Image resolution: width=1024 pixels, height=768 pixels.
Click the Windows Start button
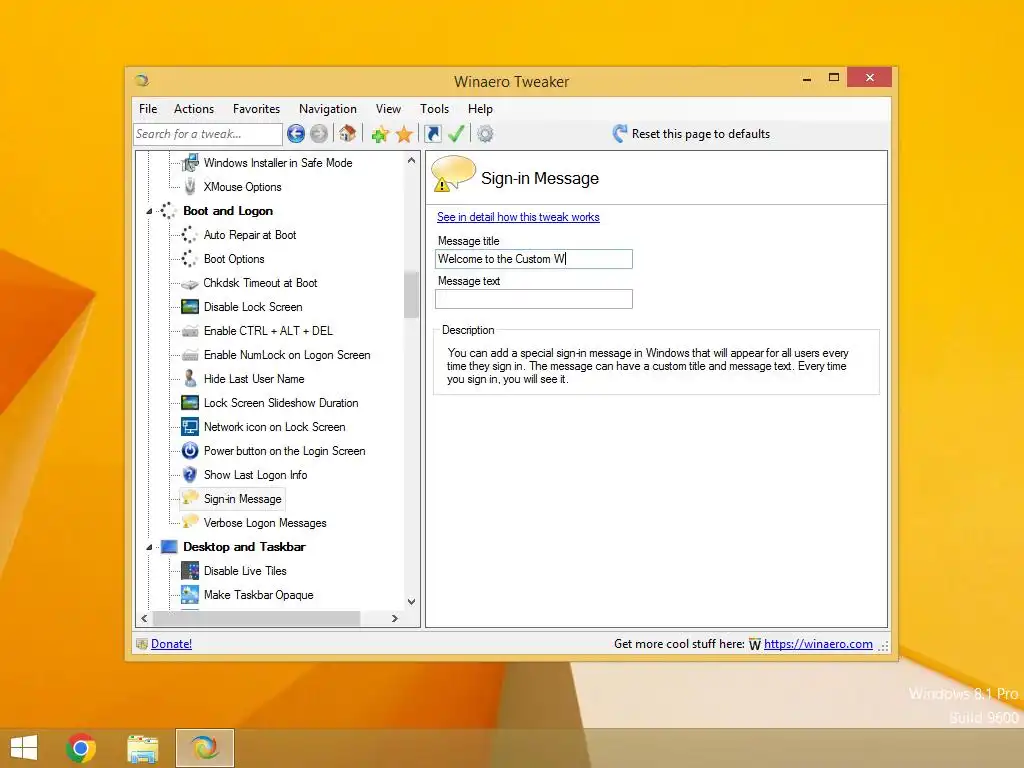24,748
